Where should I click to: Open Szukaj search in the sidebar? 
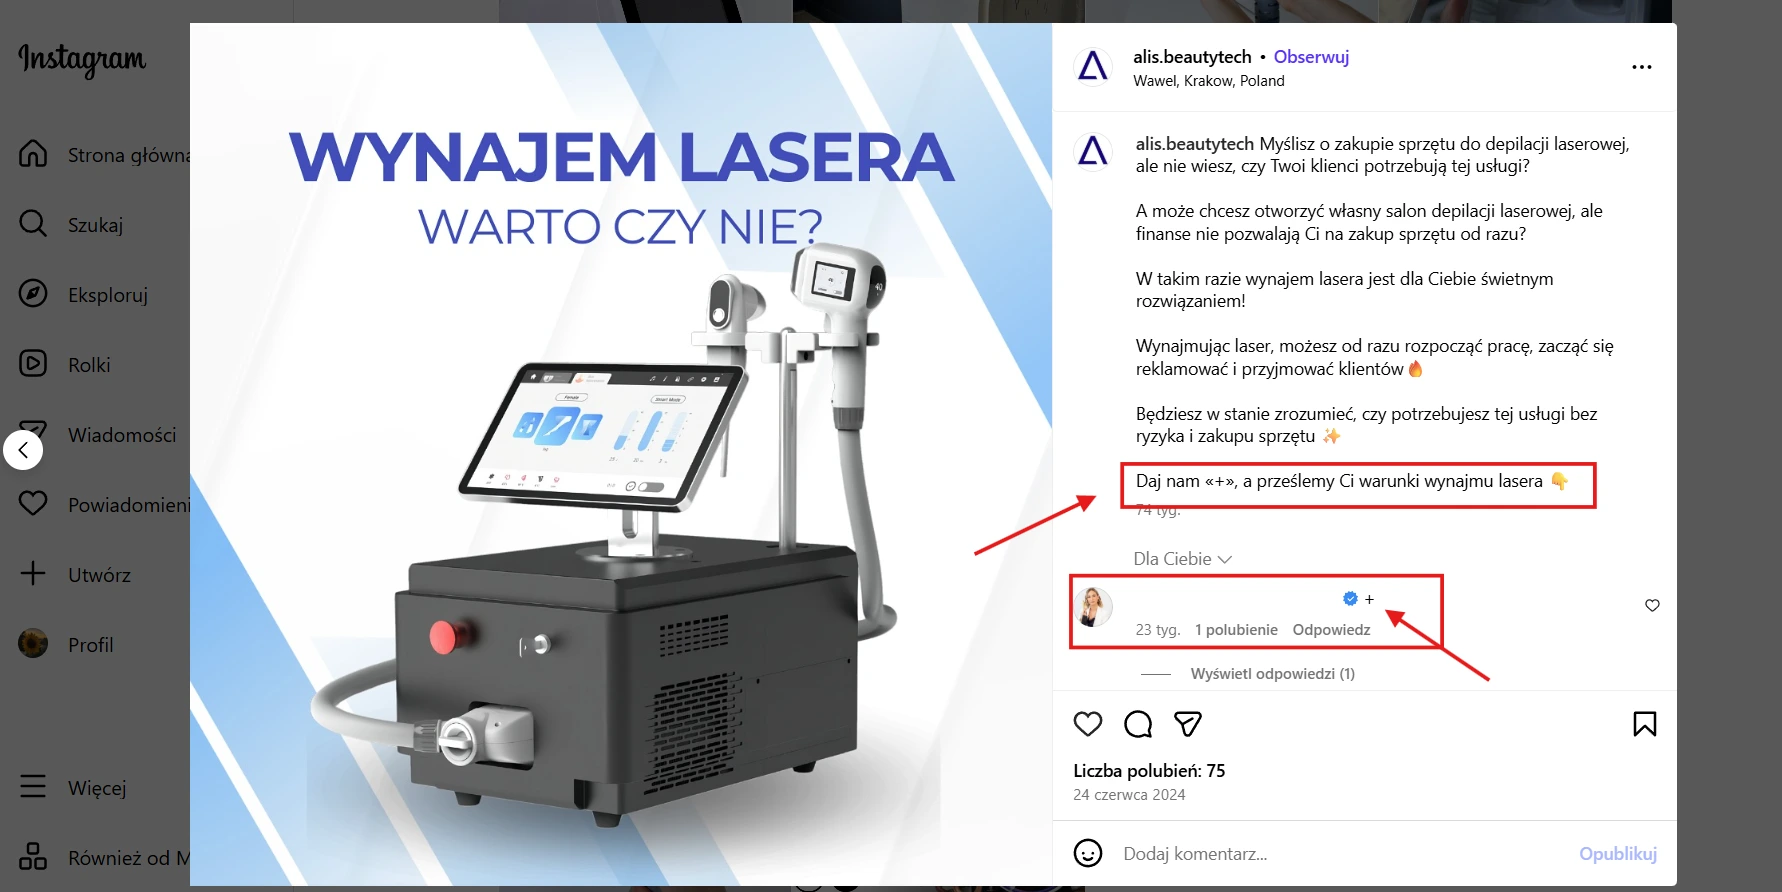(x=96, y=225)
